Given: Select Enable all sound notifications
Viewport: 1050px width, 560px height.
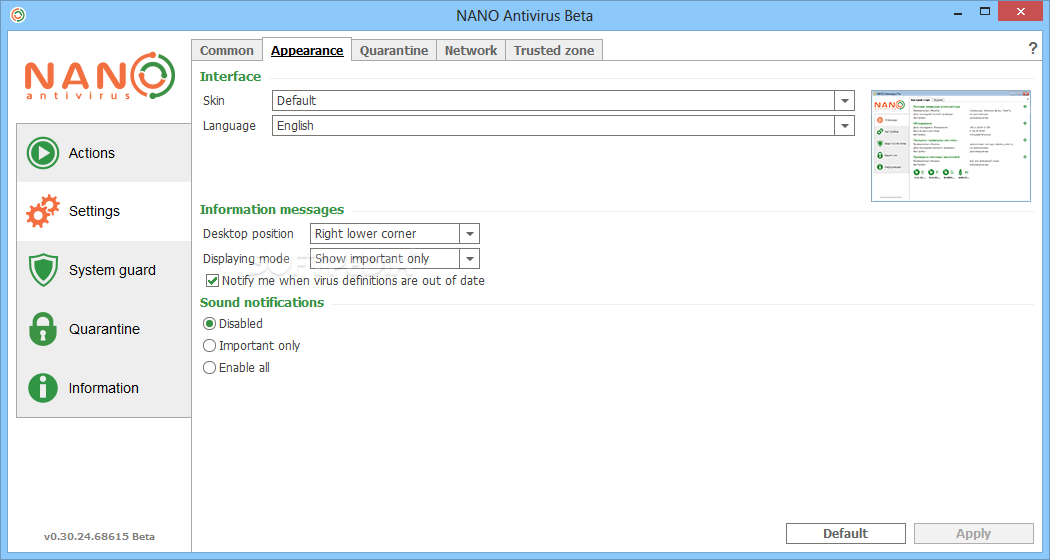Looking at the screenshot, I should click(210, 368).
